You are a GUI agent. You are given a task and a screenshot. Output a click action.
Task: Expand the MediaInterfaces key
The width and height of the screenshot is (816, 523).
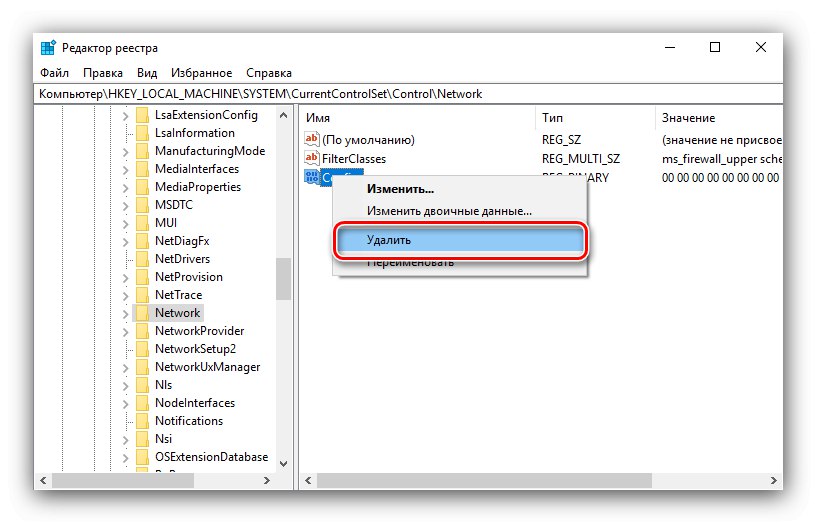coord(125,170)
